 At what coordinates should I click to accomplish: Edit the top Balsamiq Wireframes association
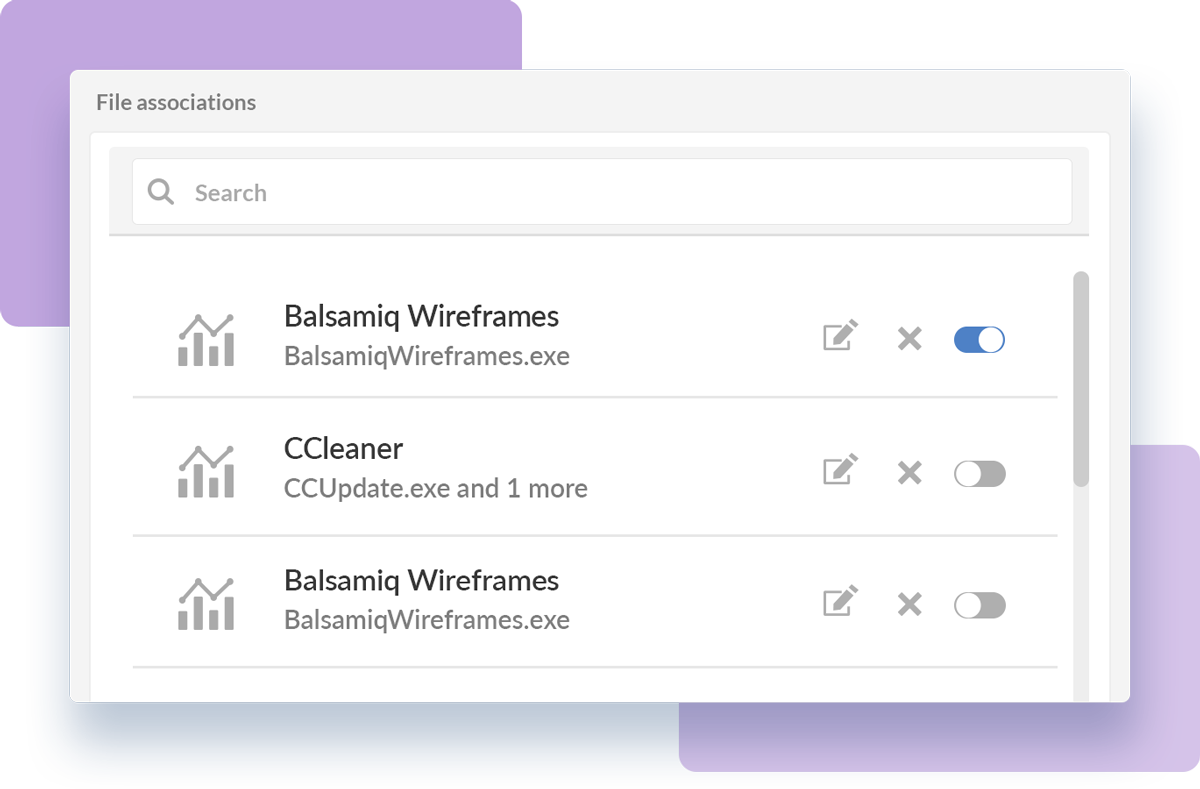(x=840, y=337)
